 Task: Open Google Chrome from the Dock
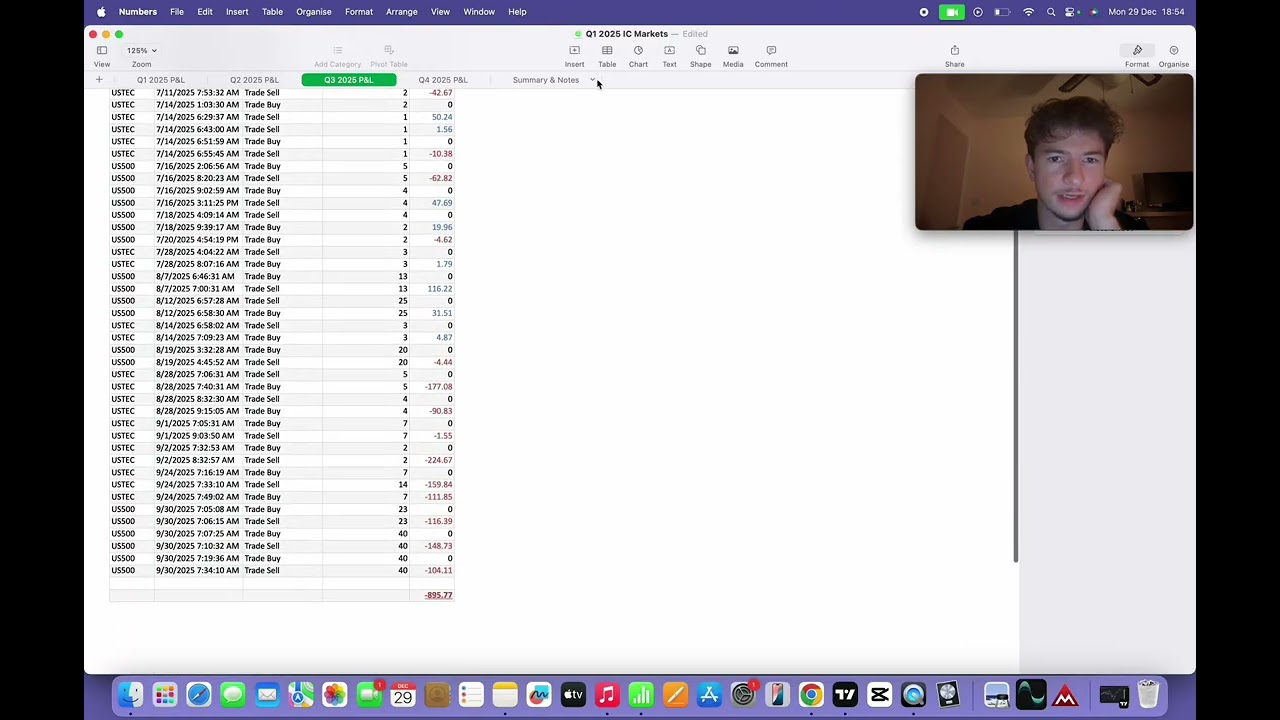[x=811, y=694]
